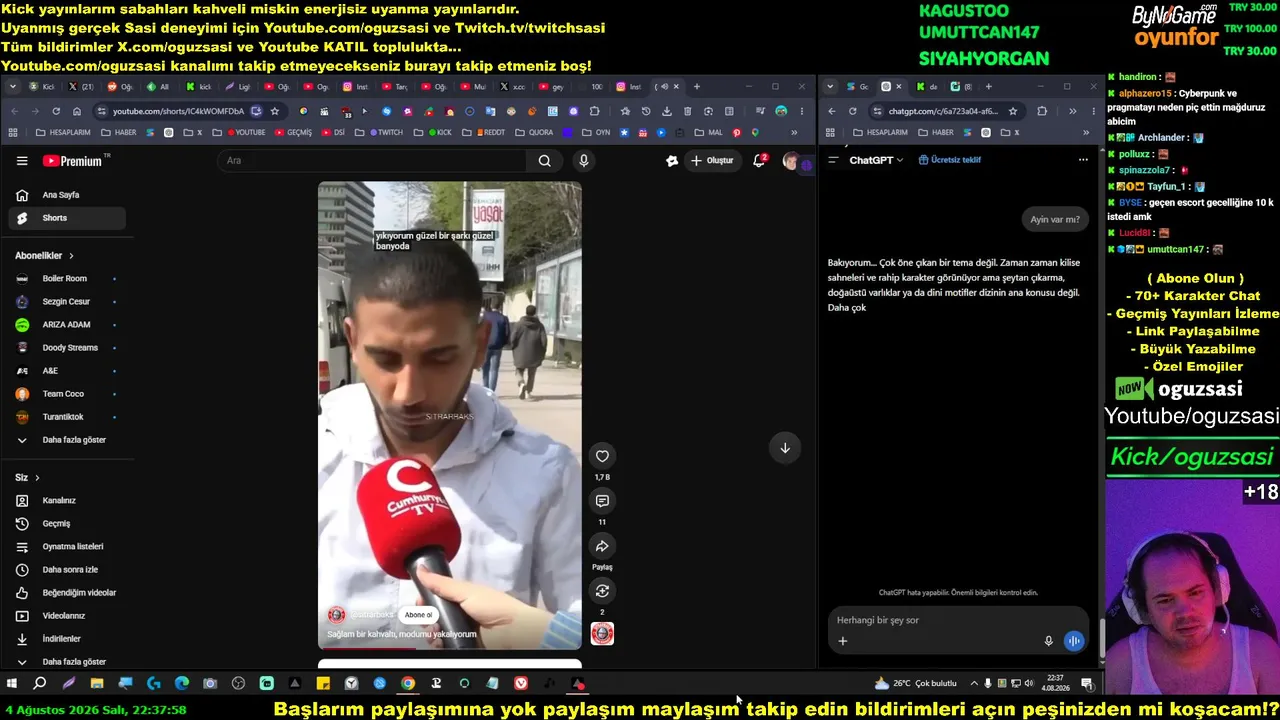Open the Windows Start menu
1280x720 pixels.
click(12, 684)
